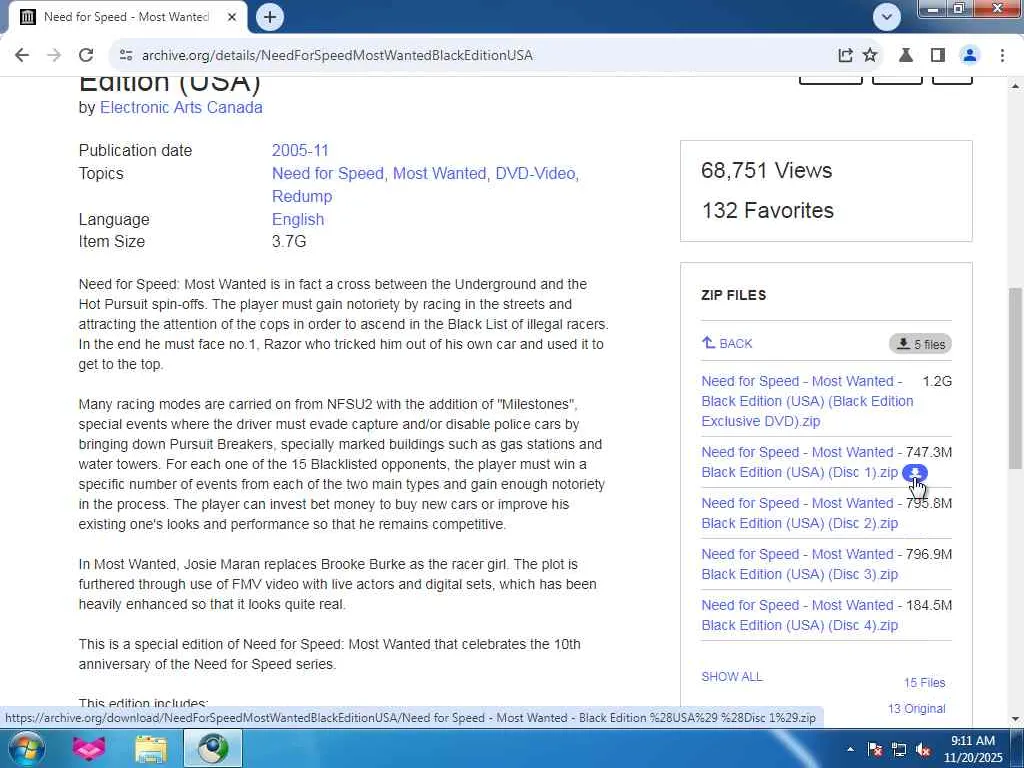Open the Chrome three-dot menu
Viewport: 1024px width, 768px height.
click(1002, 56)
